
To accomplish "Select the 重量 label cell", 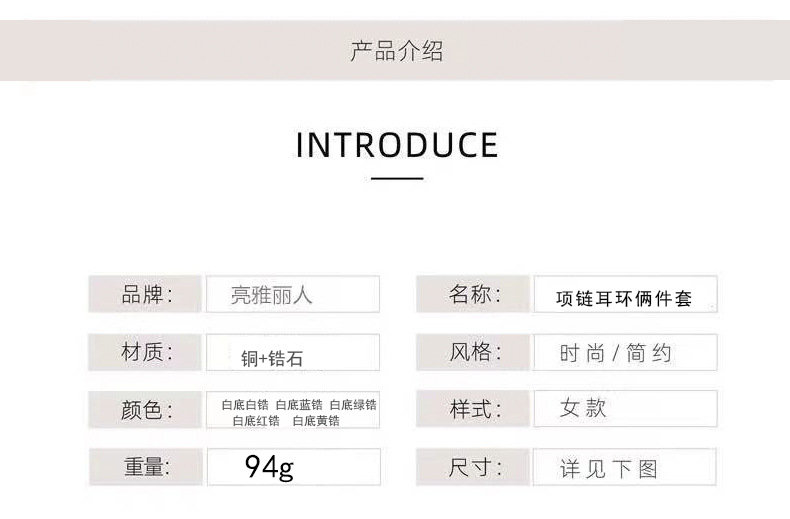I will [x=146, y=467].
